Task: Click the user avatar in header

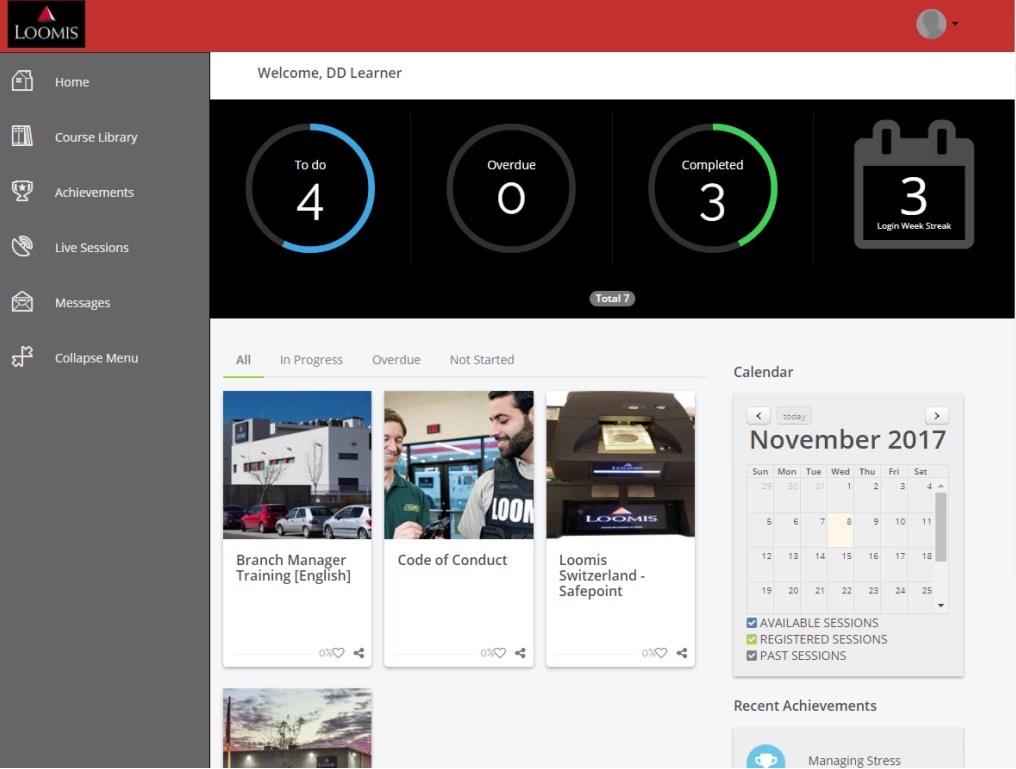Action: pyautogui.click(x=931, y=24)
